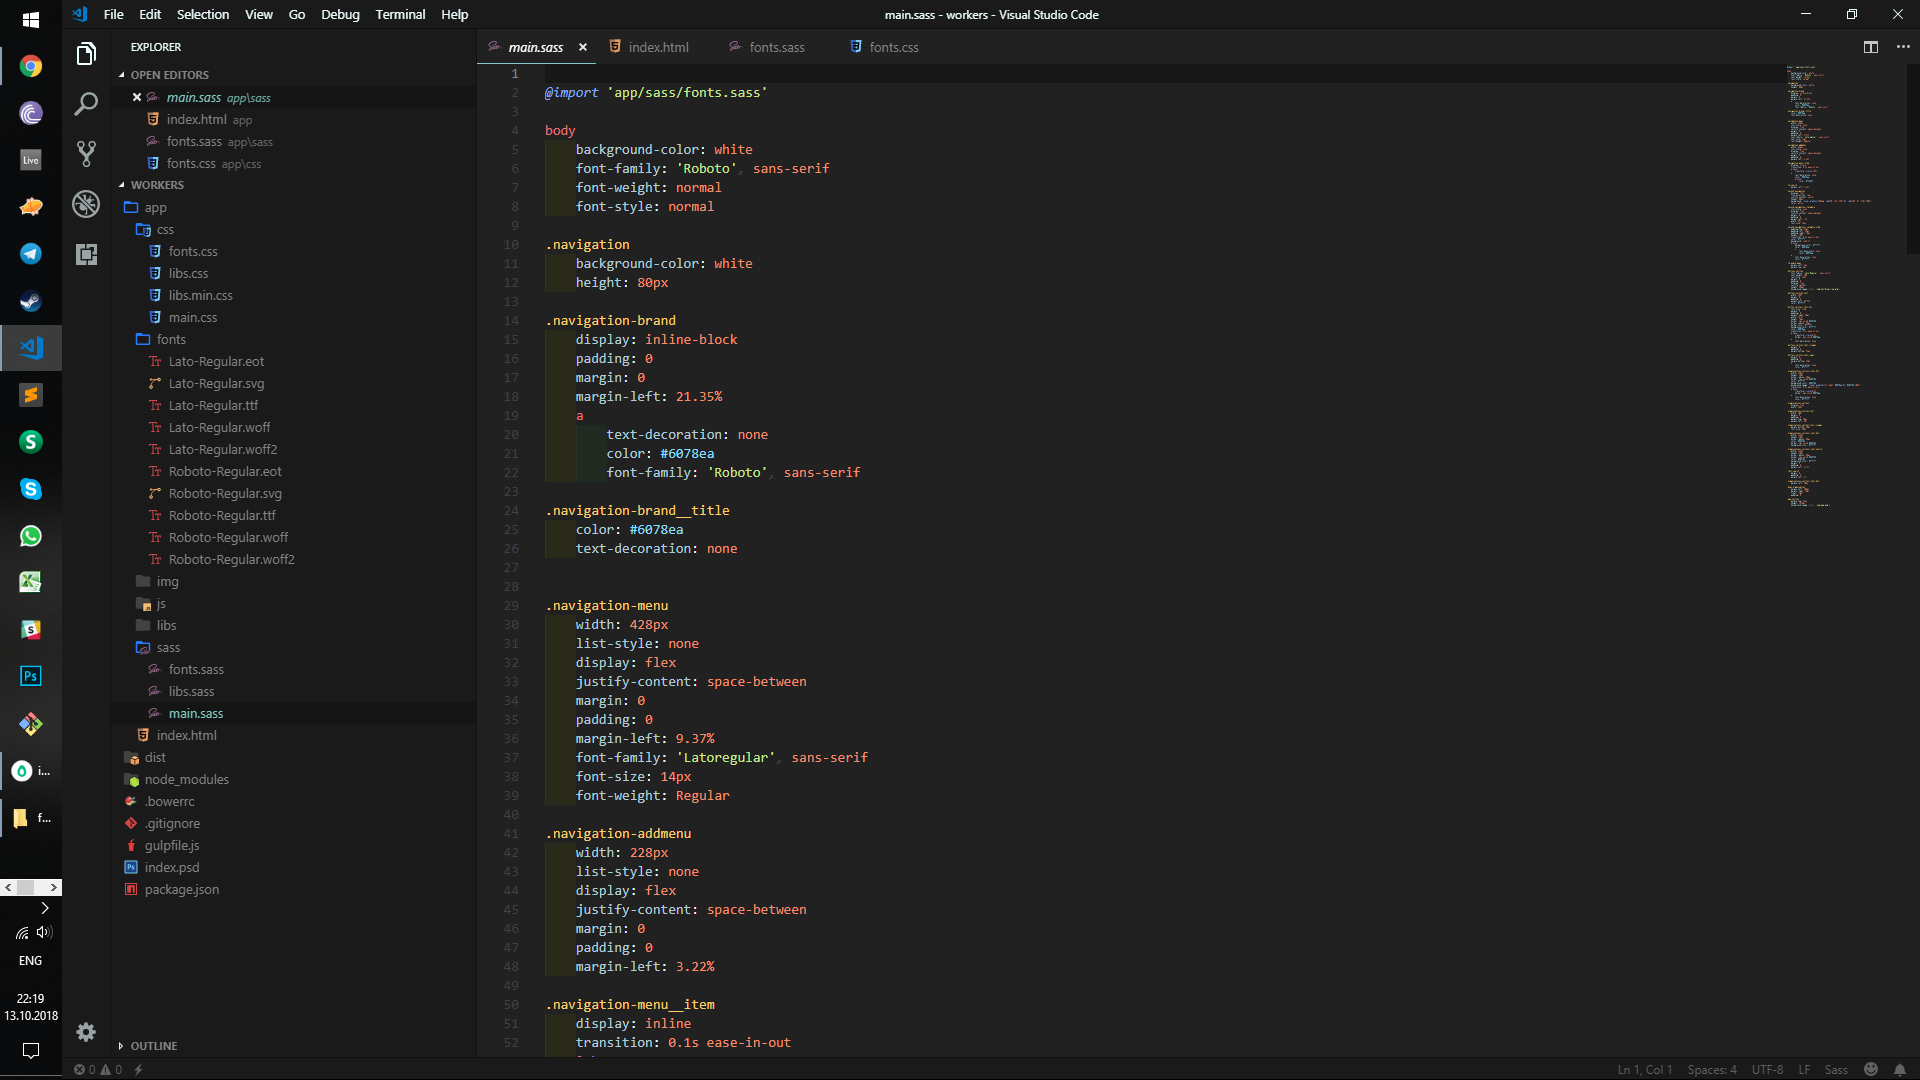
Task: Collapse the Open Editors section
Action: coord(169,75)
